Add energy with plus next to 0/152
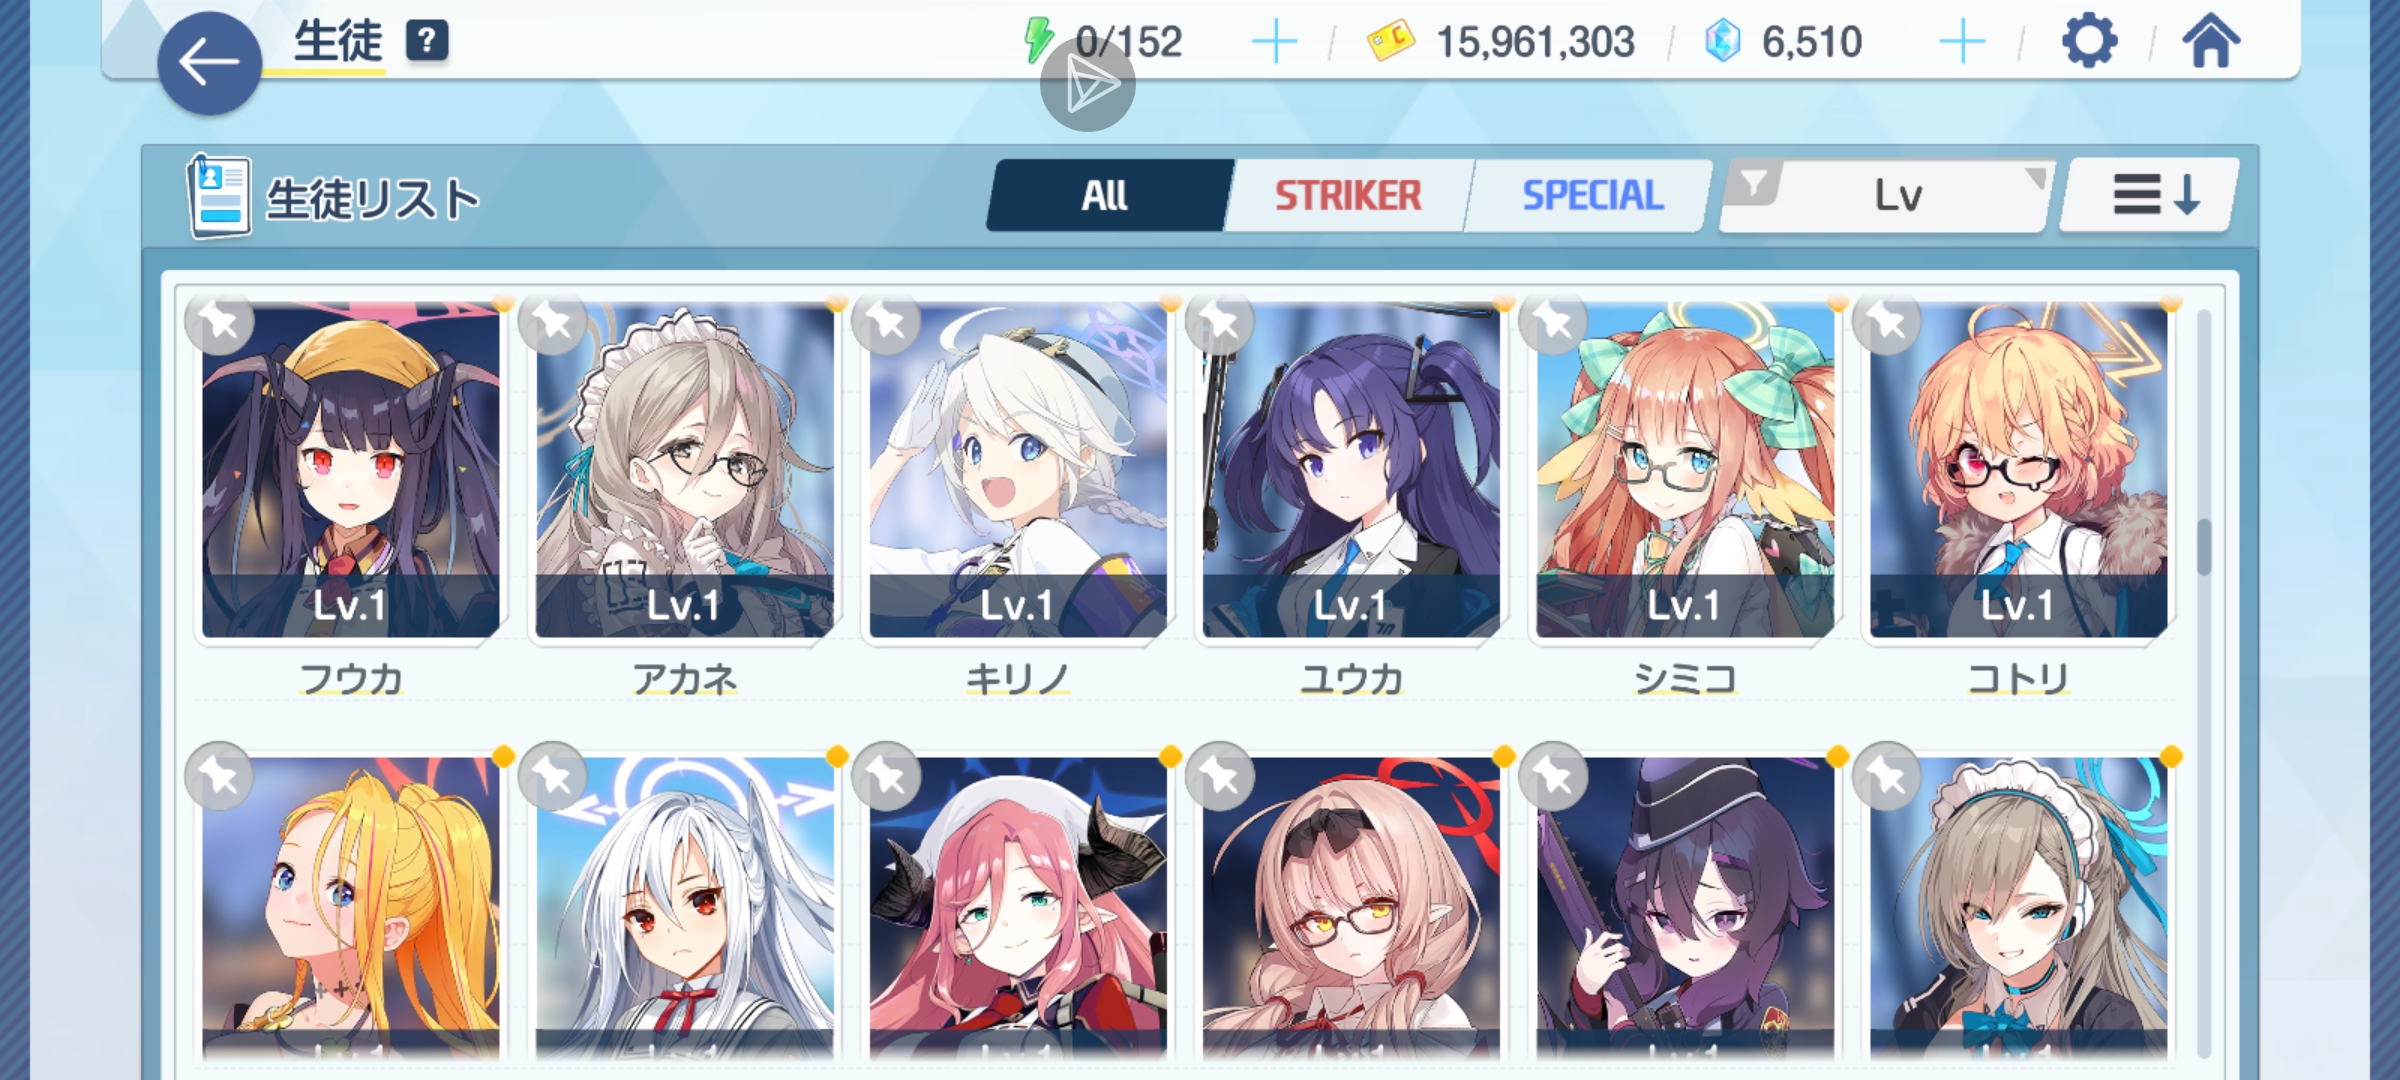 1274,43
